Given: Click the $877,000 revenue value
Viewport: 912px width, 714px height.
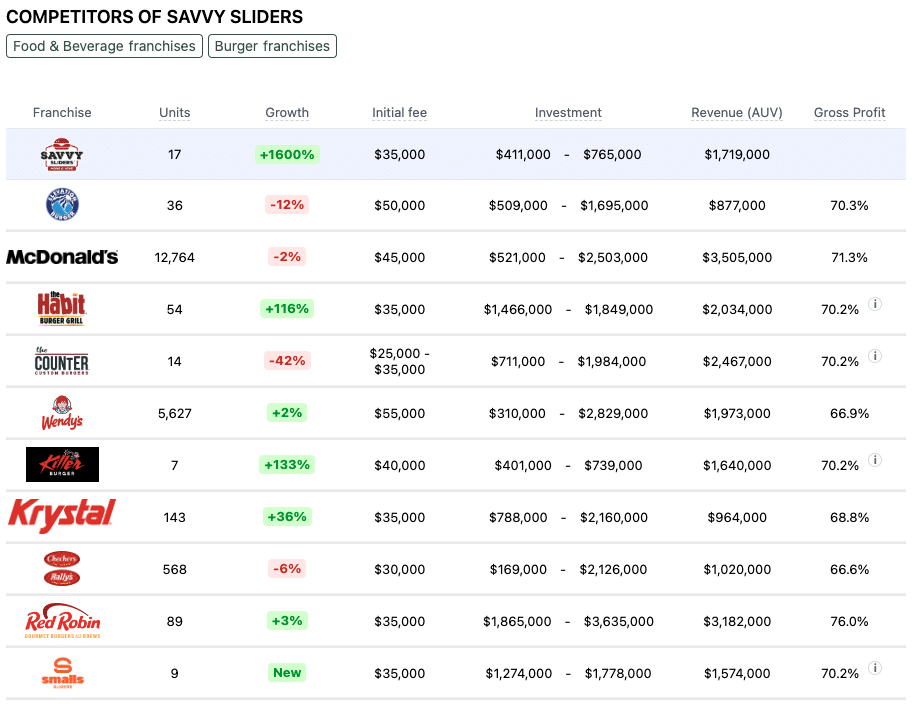Looking at the screenshot, I should coord(737,205).
